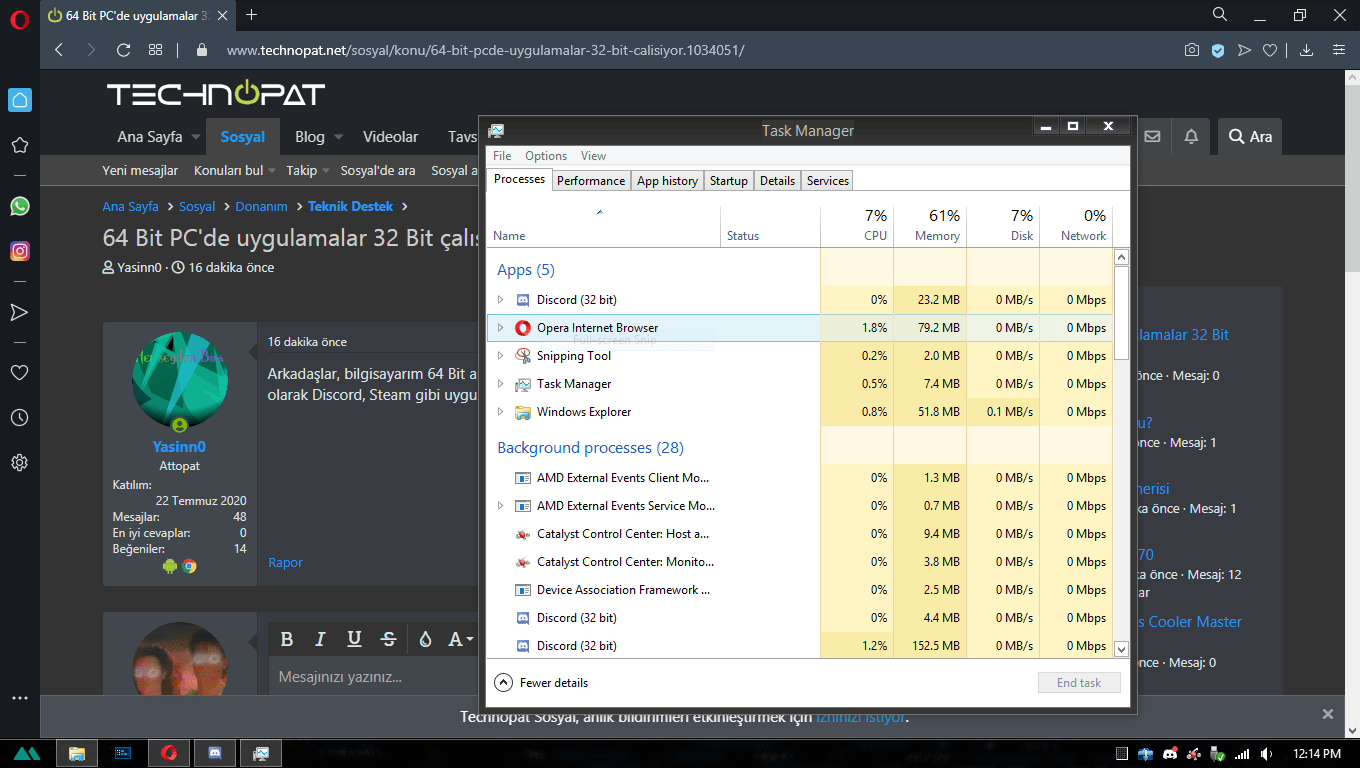Open Opera sidebar home icon
The image size is (1360, 768).
click(19, 99)
